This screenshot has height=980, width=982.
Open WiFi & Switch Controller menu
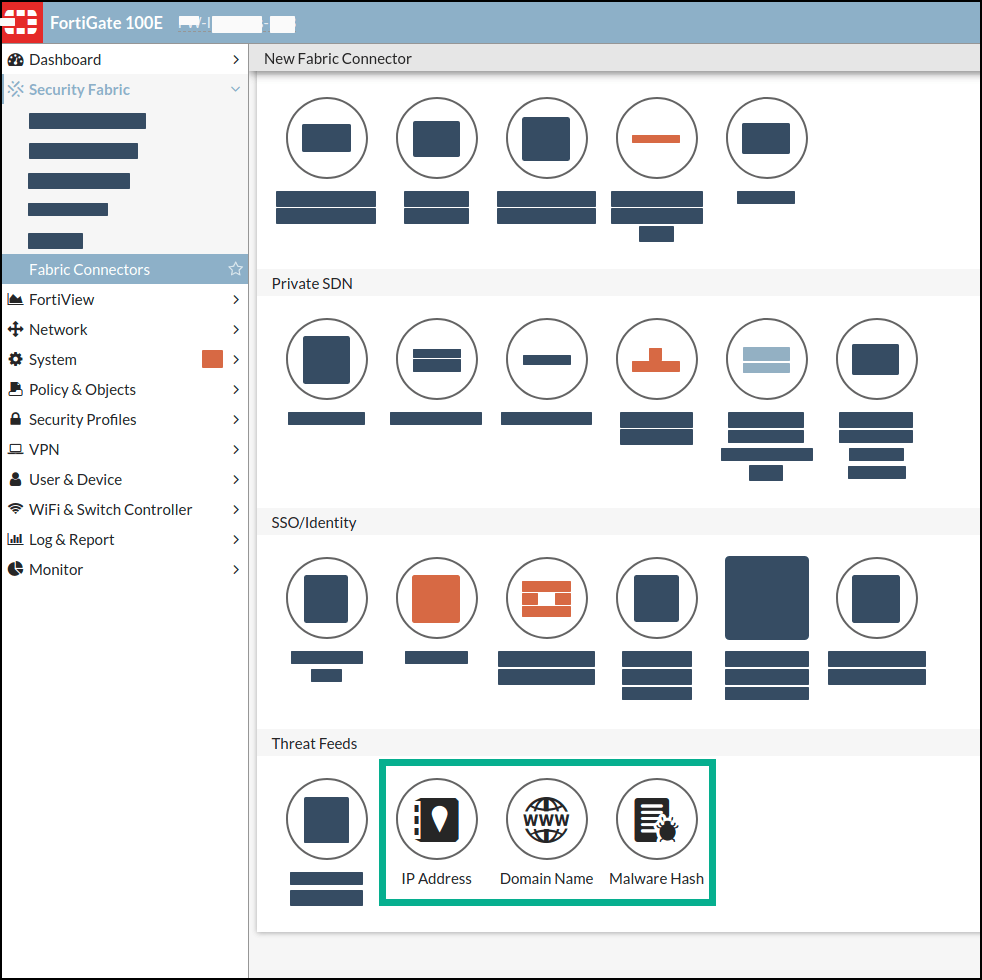pos(110,510)
